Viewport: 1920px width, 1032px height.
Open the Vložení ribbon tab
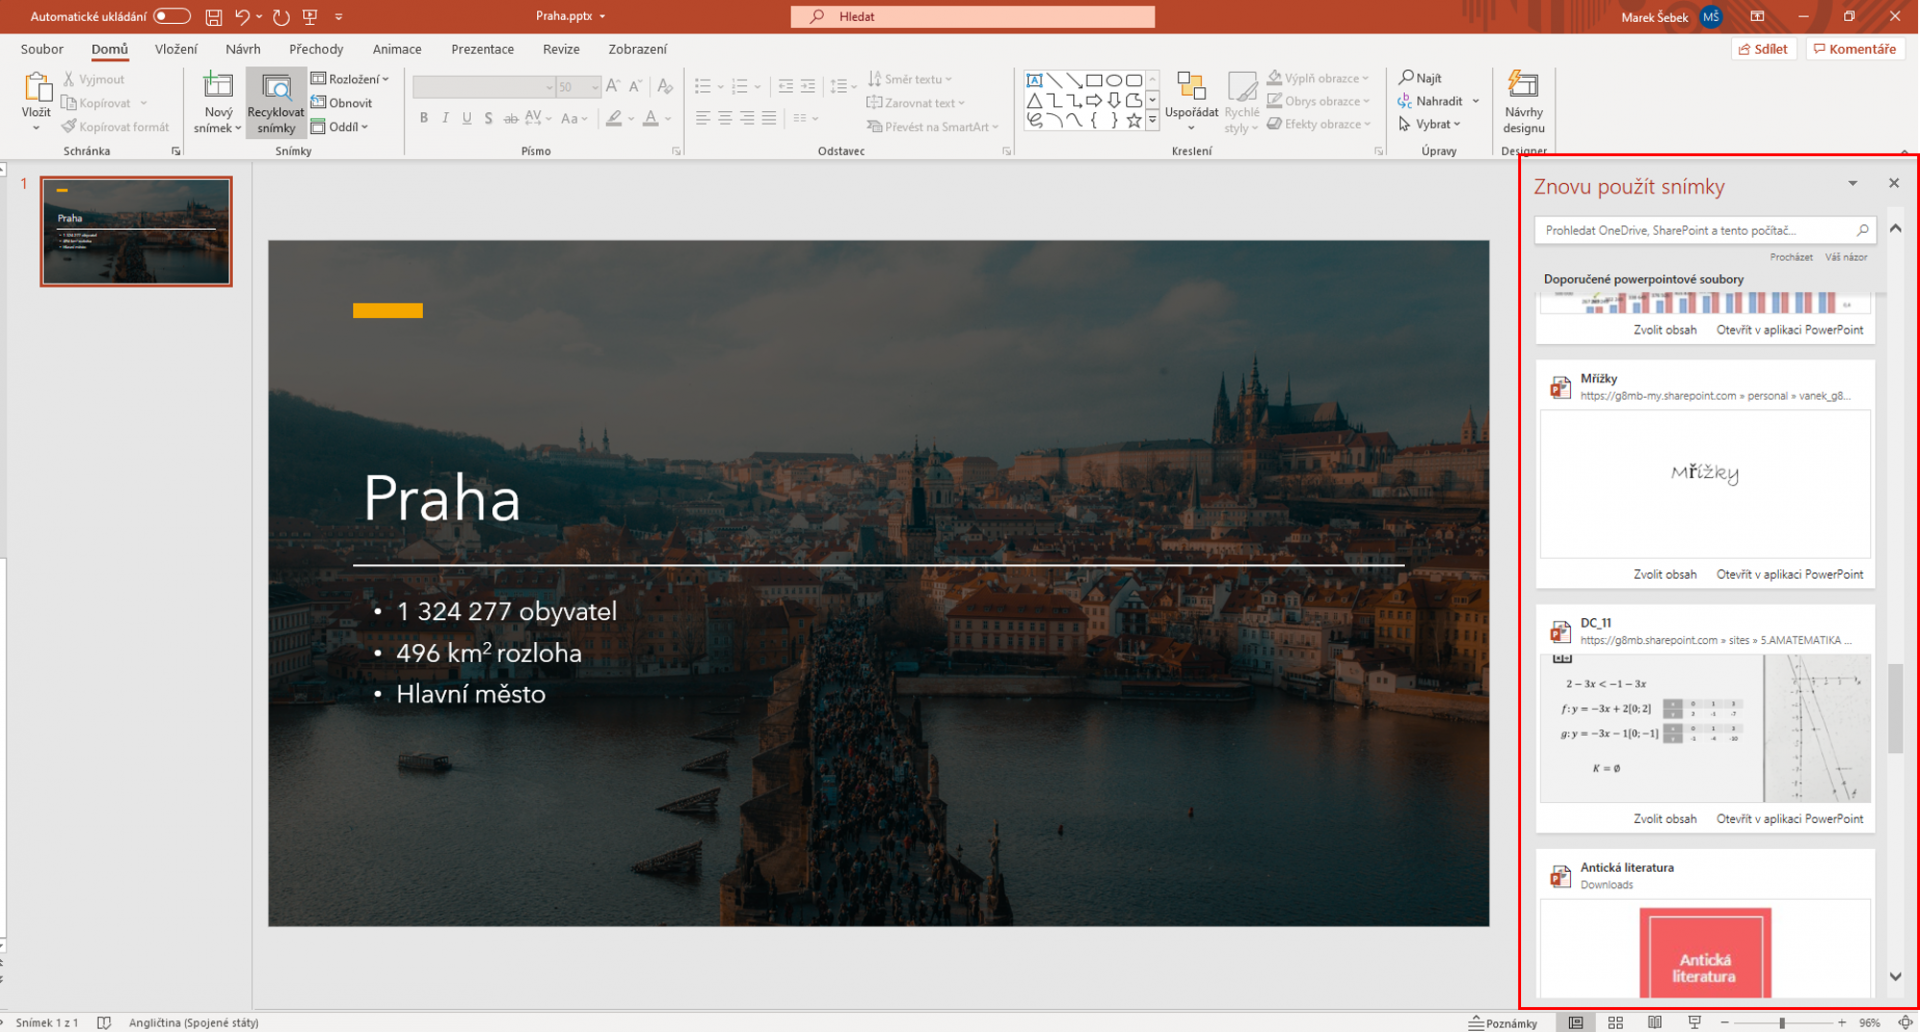tap(176, 48)
